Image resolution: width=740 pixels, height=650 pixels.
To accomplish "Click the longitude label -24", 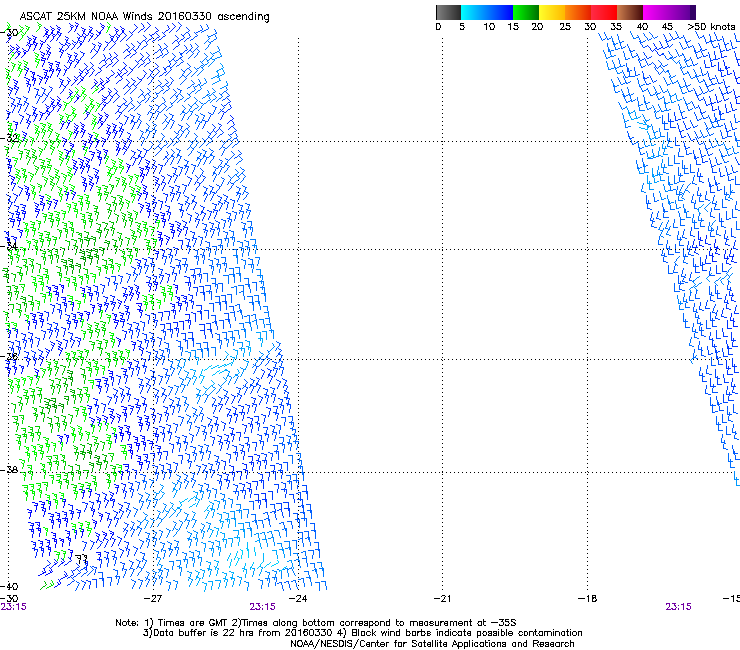I will 298,599.
